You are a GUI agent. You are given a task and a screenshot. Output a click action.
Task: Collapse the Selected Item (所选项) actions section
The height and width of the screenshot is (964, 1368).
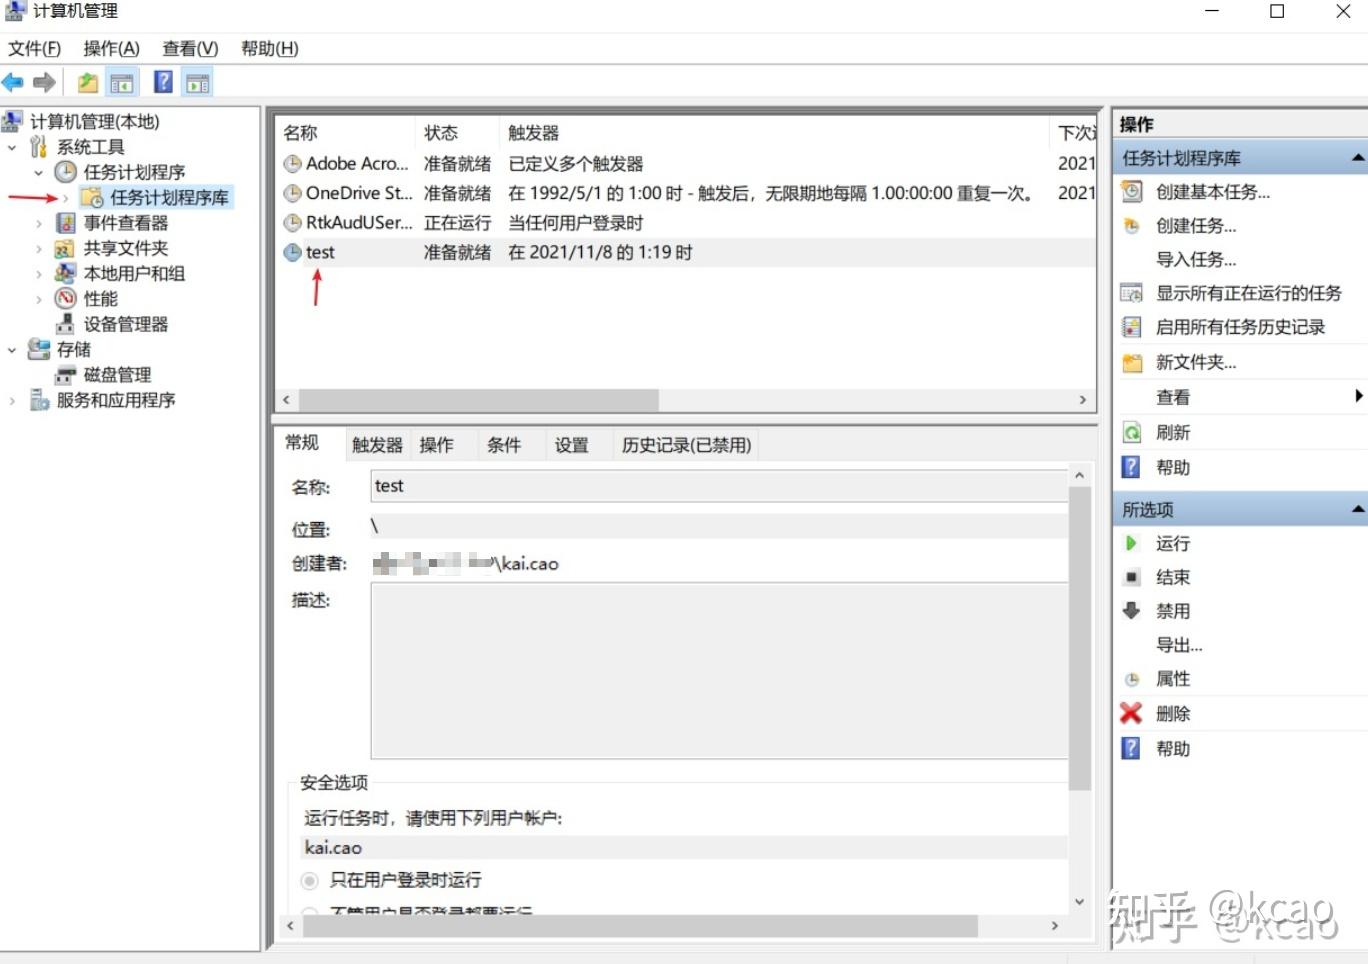click(x=1358, y=509)
